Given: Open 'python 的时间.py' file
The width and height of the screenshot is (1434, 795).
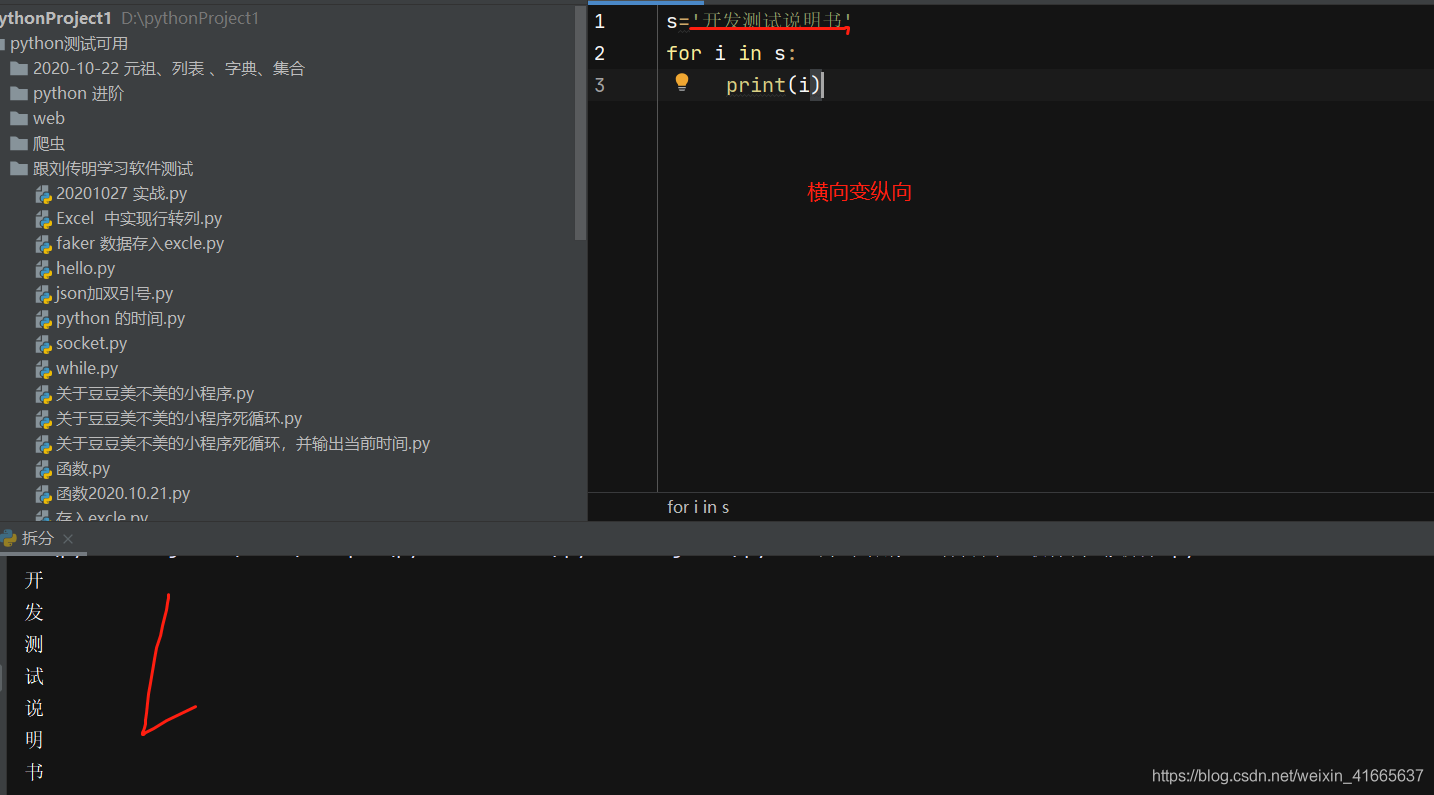Looking at the screenshot, I should pyautogui.click(x=121, y=318).
